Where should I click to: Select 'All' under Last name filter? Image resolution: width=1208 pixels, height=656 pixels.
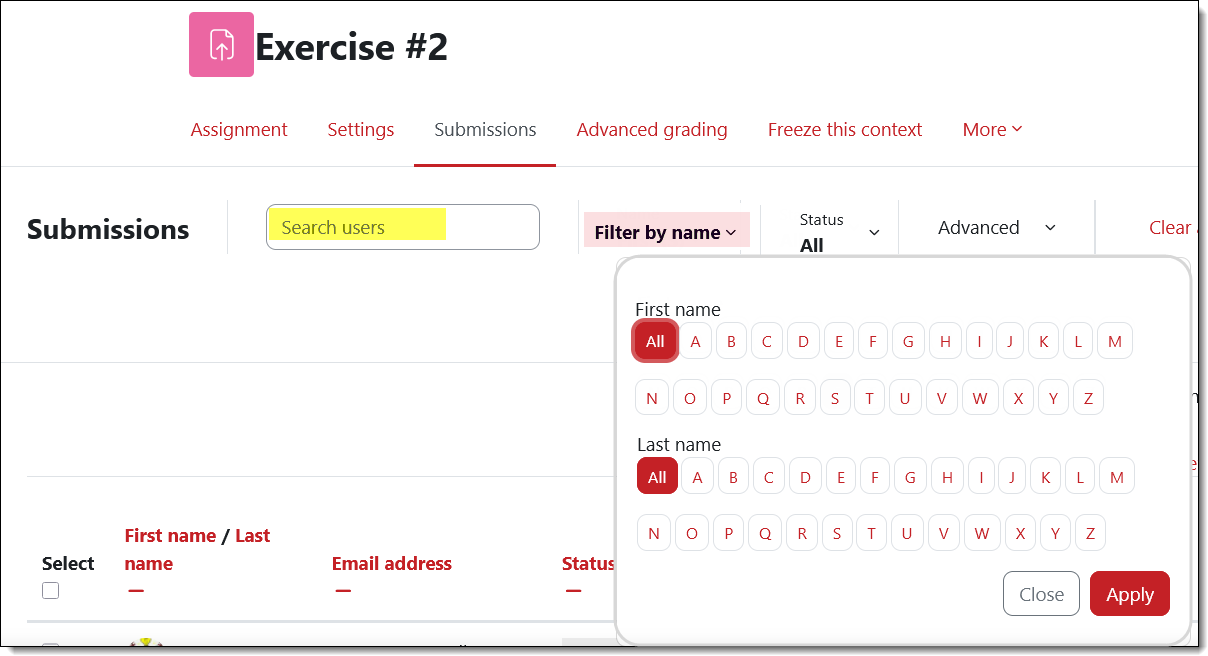tap(657, 477)
